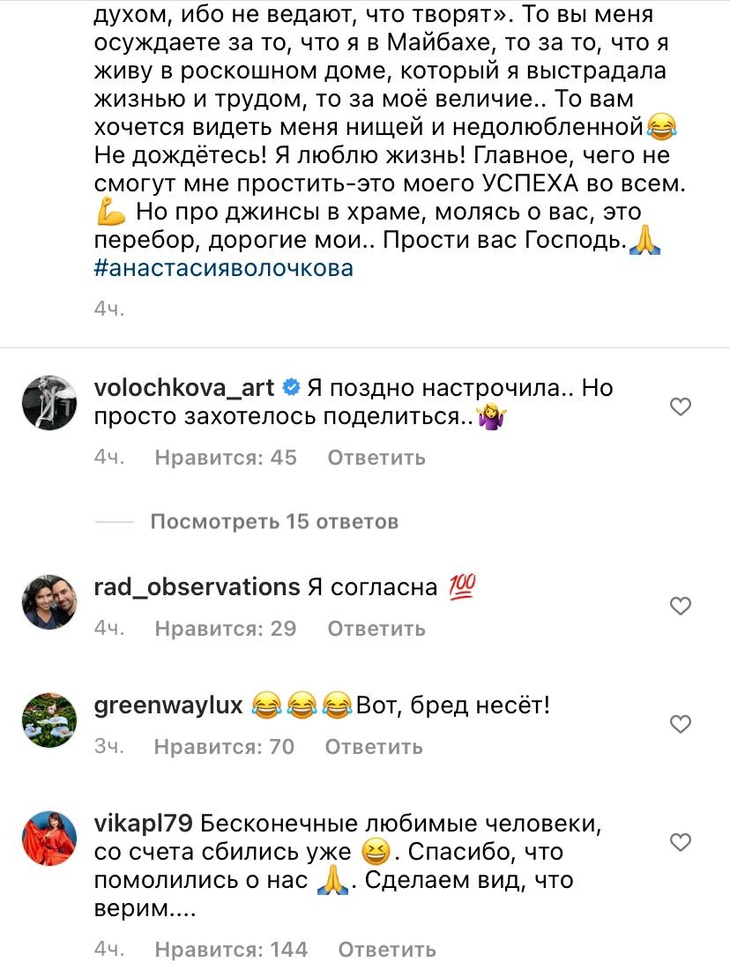Click the 4ч timestamp on the main post

coord(106,309)
